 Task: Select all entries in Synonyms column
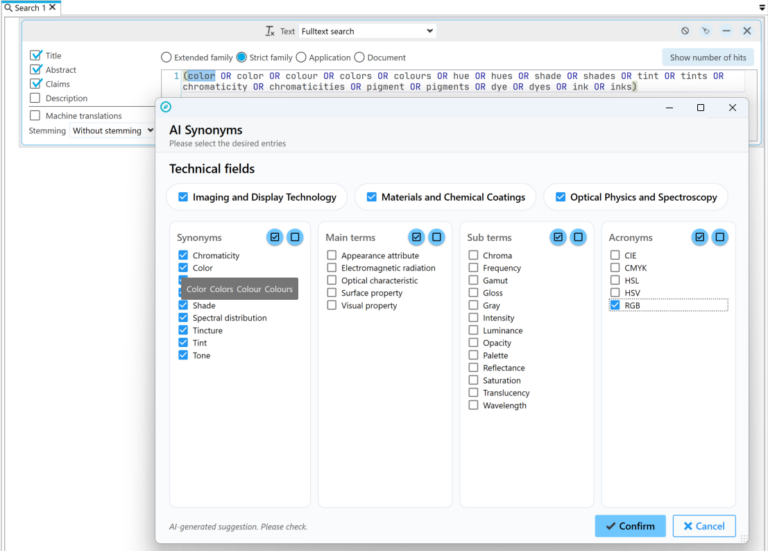275,237
